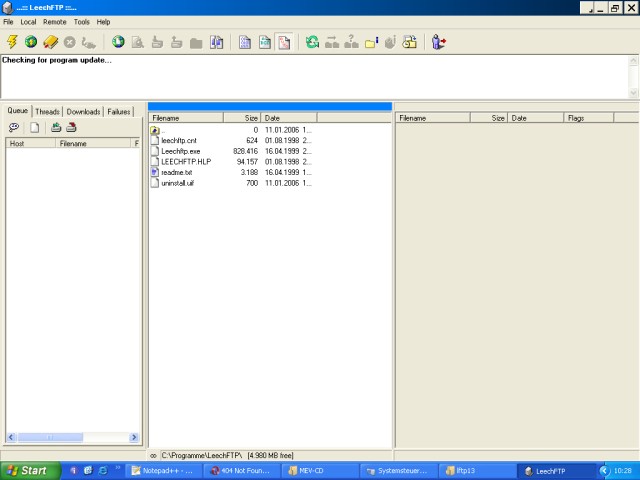Open the Windows Start button

coord(30,471)
